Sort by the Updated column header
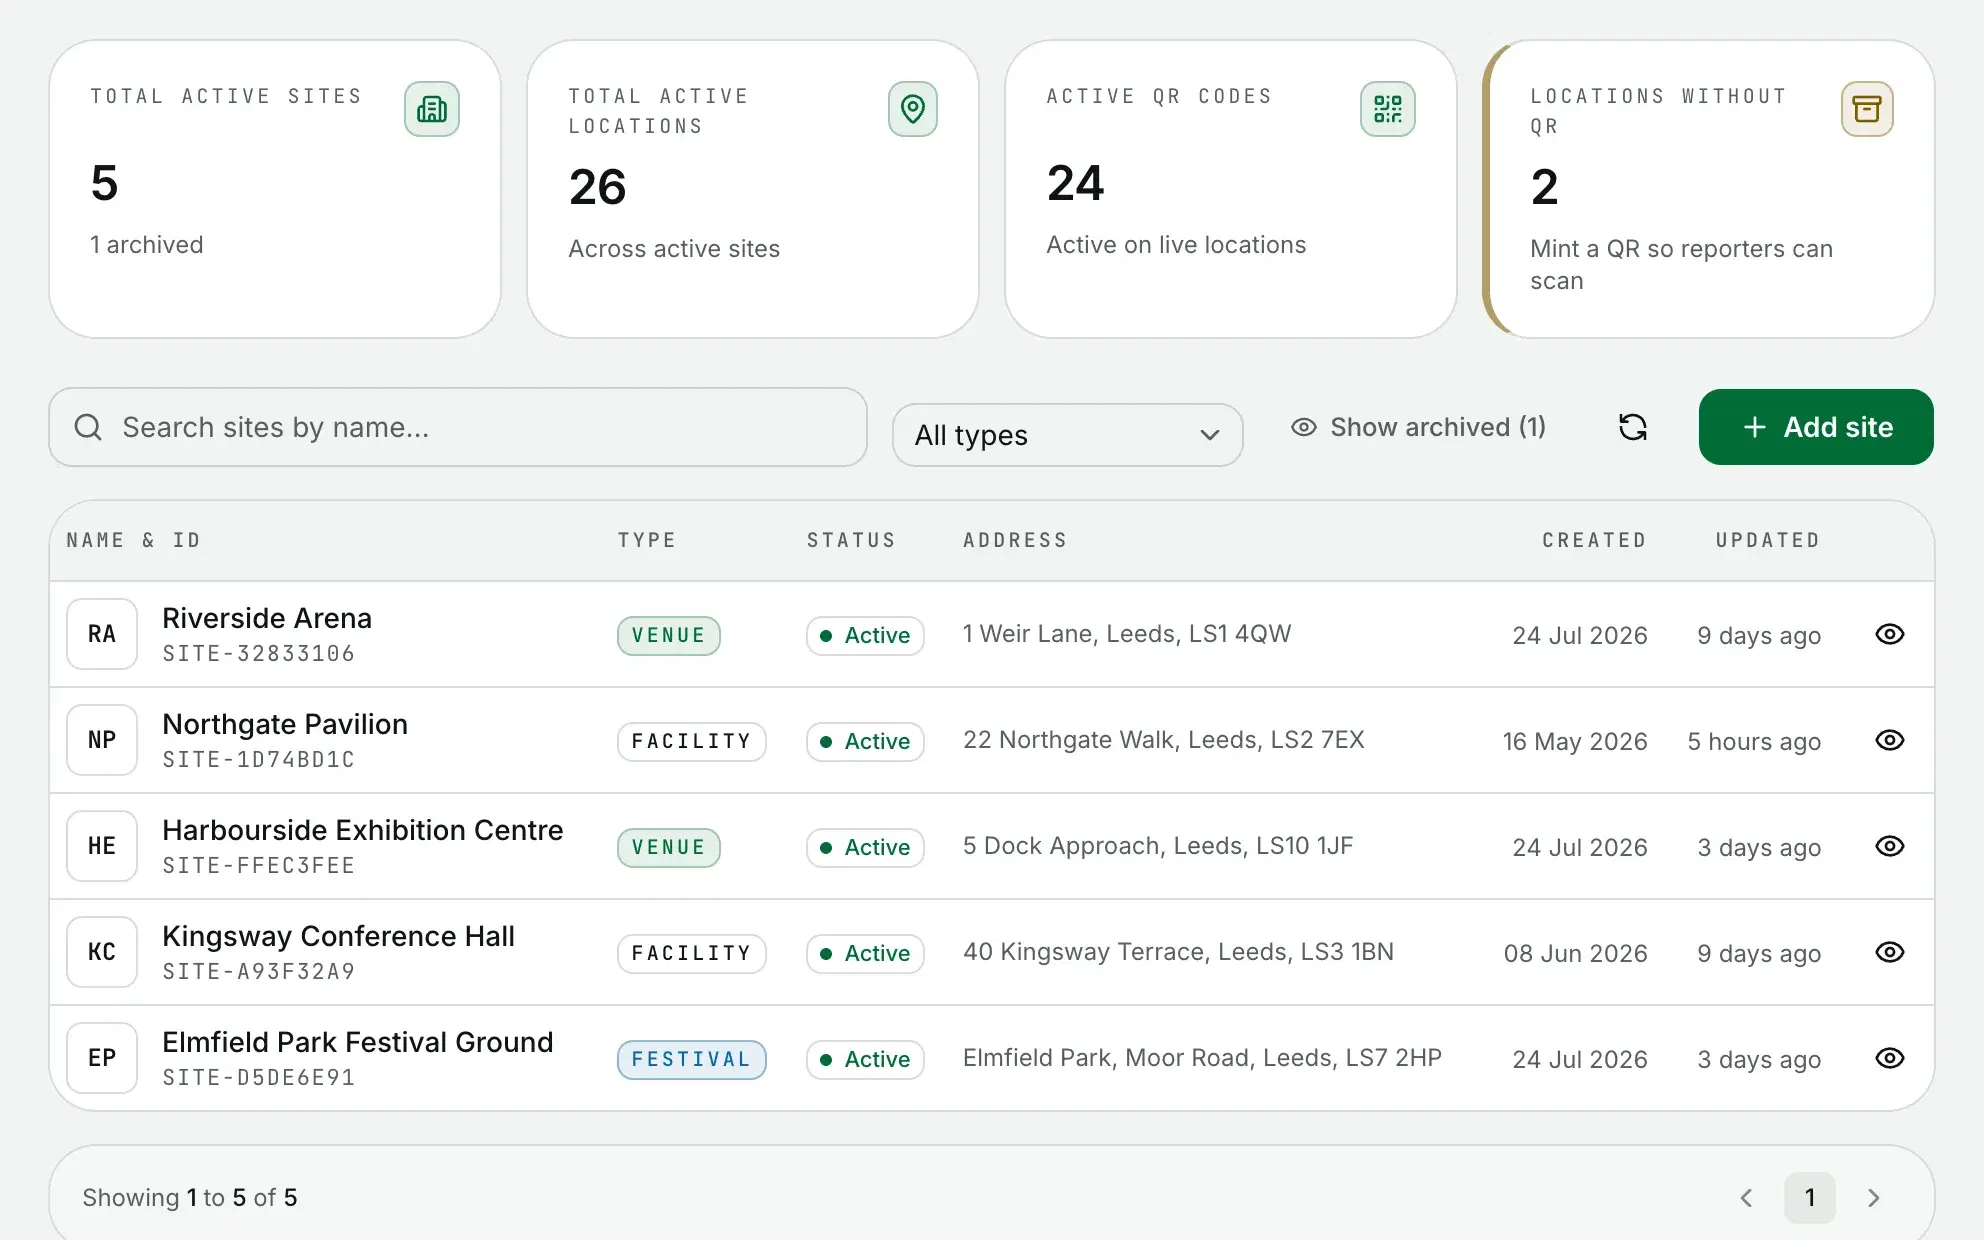The width and height of the screenshot is (1984, 1240). (1768, 540)
